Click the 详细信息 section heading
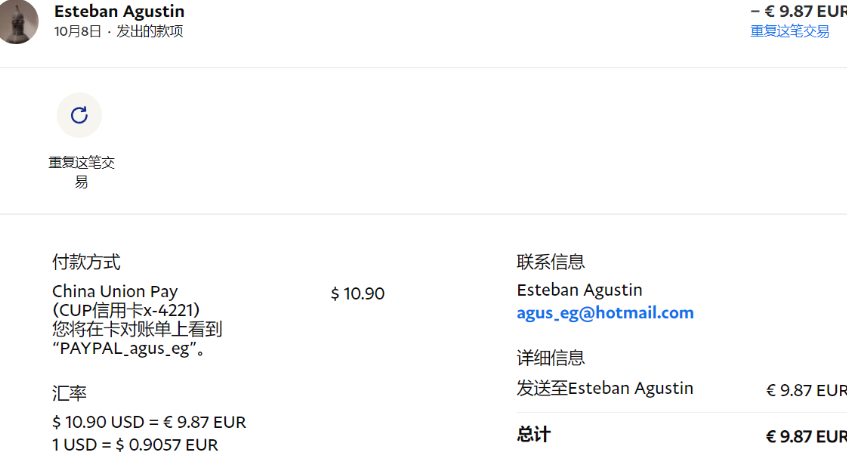The image size is (847, 459). click(x=550, y=357)
